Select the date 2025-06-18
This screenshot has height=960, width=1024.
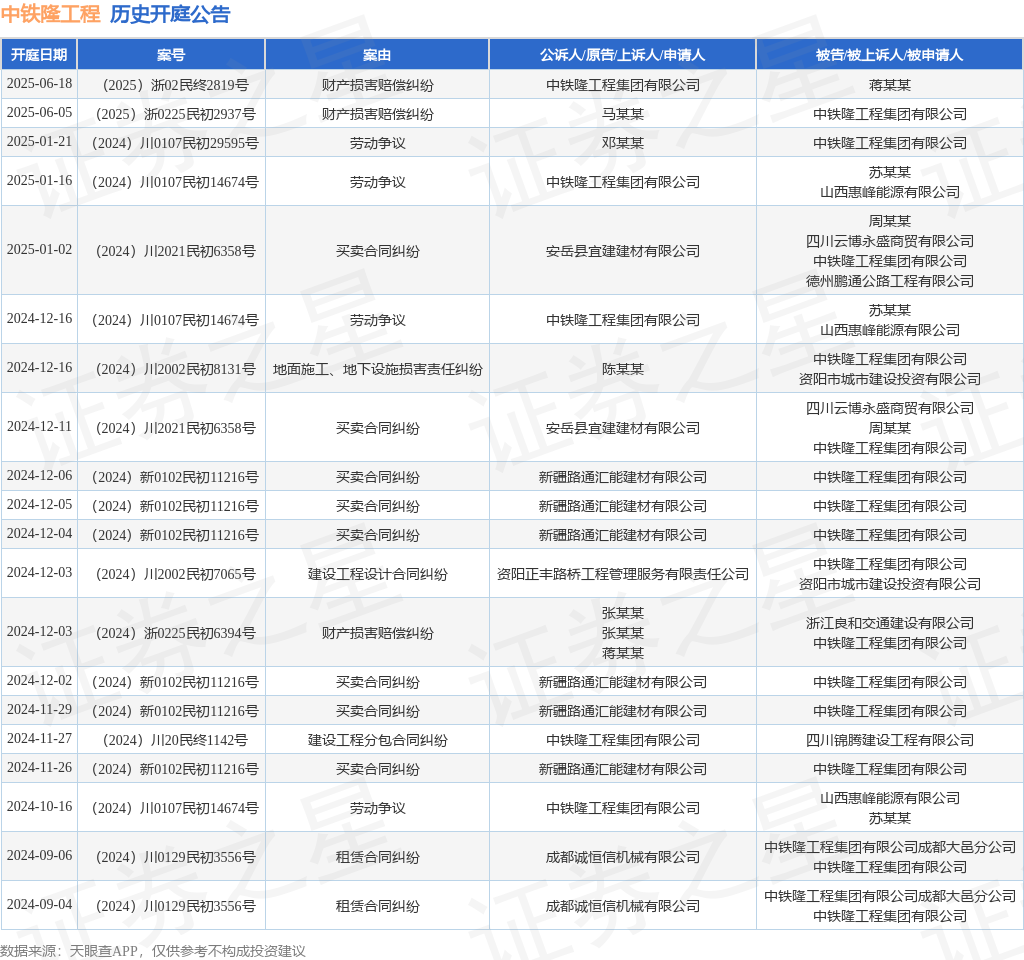point(39,84)
